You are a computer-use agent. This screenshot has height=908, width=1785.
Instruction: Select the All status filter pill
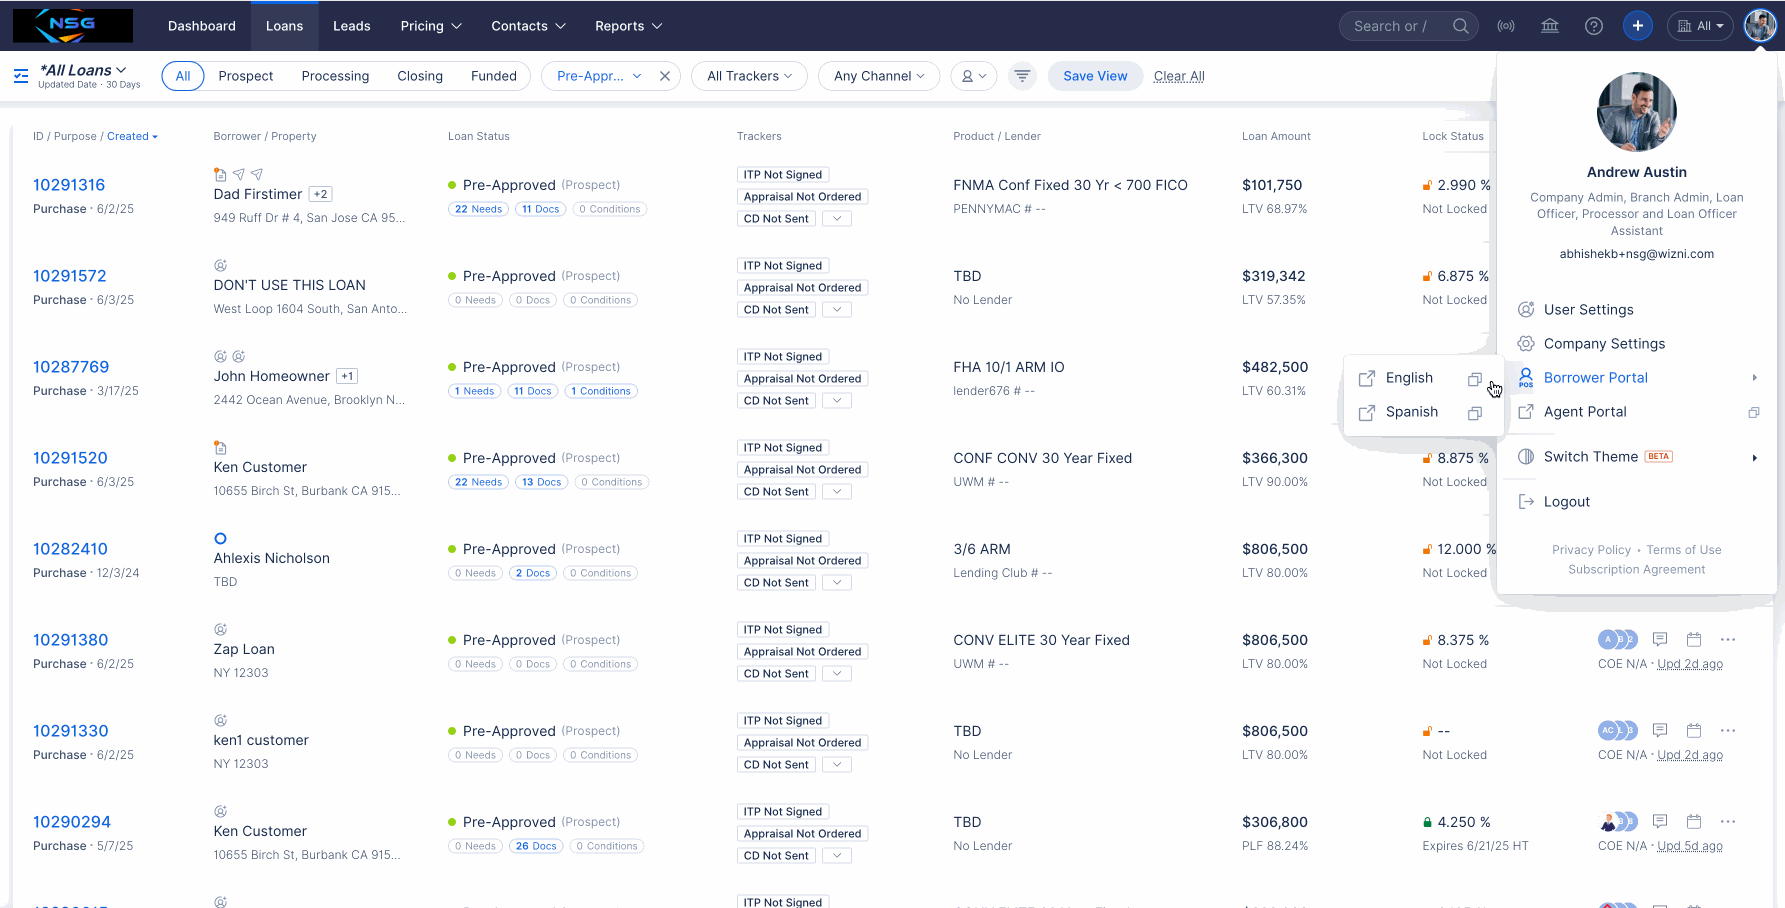tap(183, 76)
